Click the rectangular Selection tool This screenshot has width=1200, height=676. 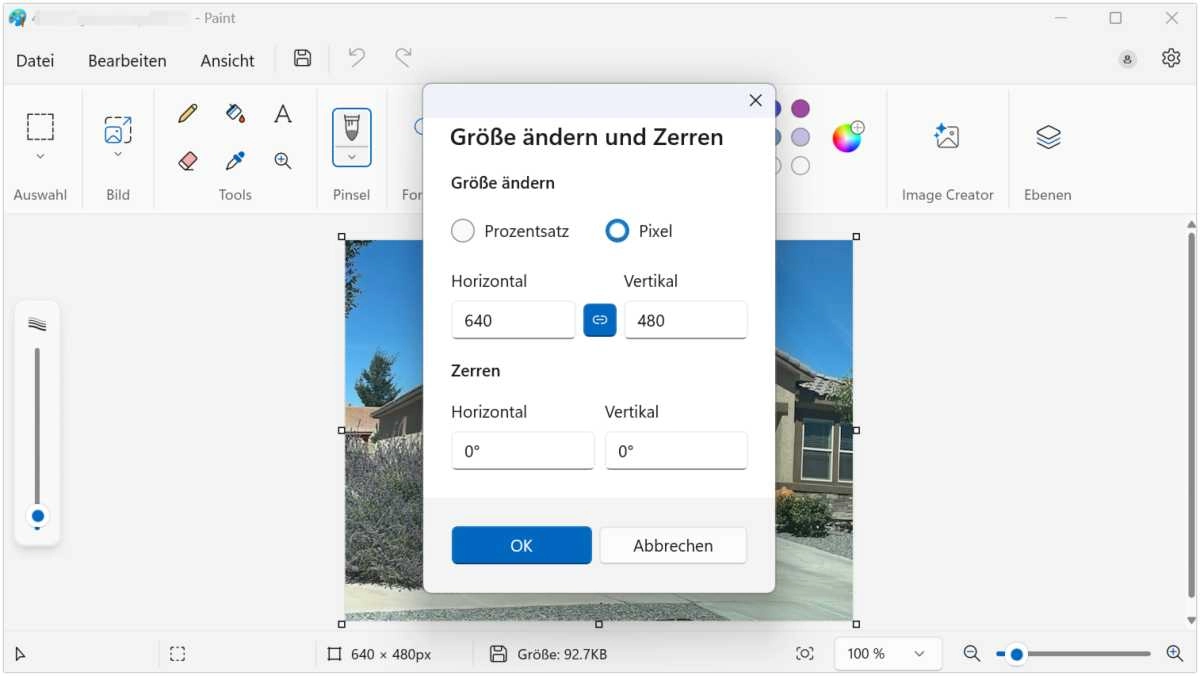coord(40,127)
